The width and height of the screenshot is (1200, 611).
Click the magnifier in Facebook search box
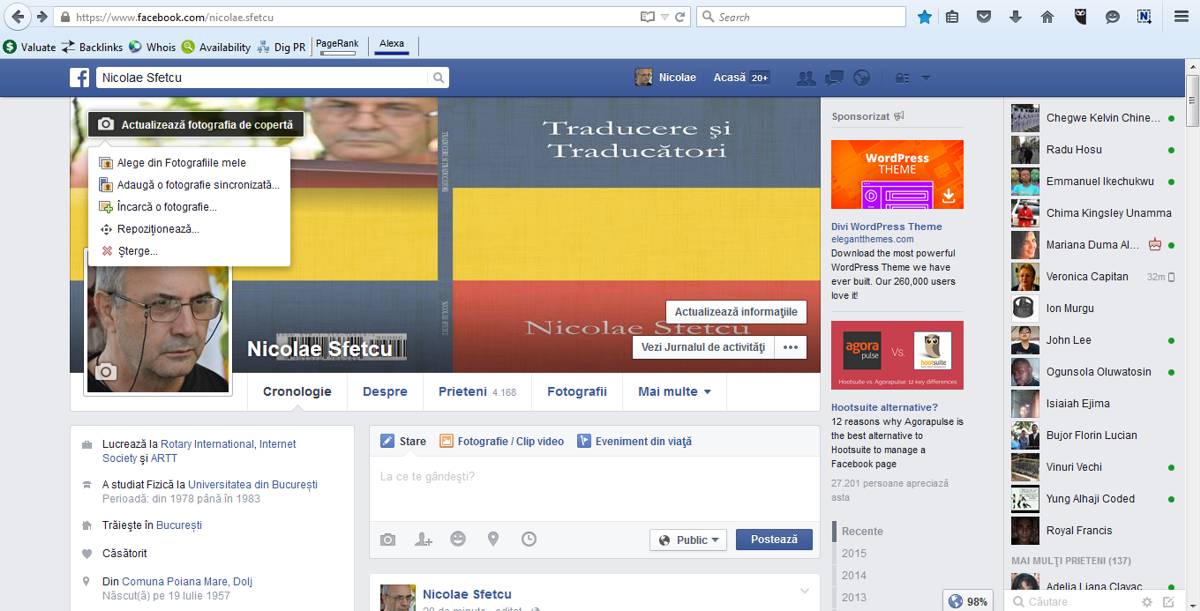coord(438,78)
